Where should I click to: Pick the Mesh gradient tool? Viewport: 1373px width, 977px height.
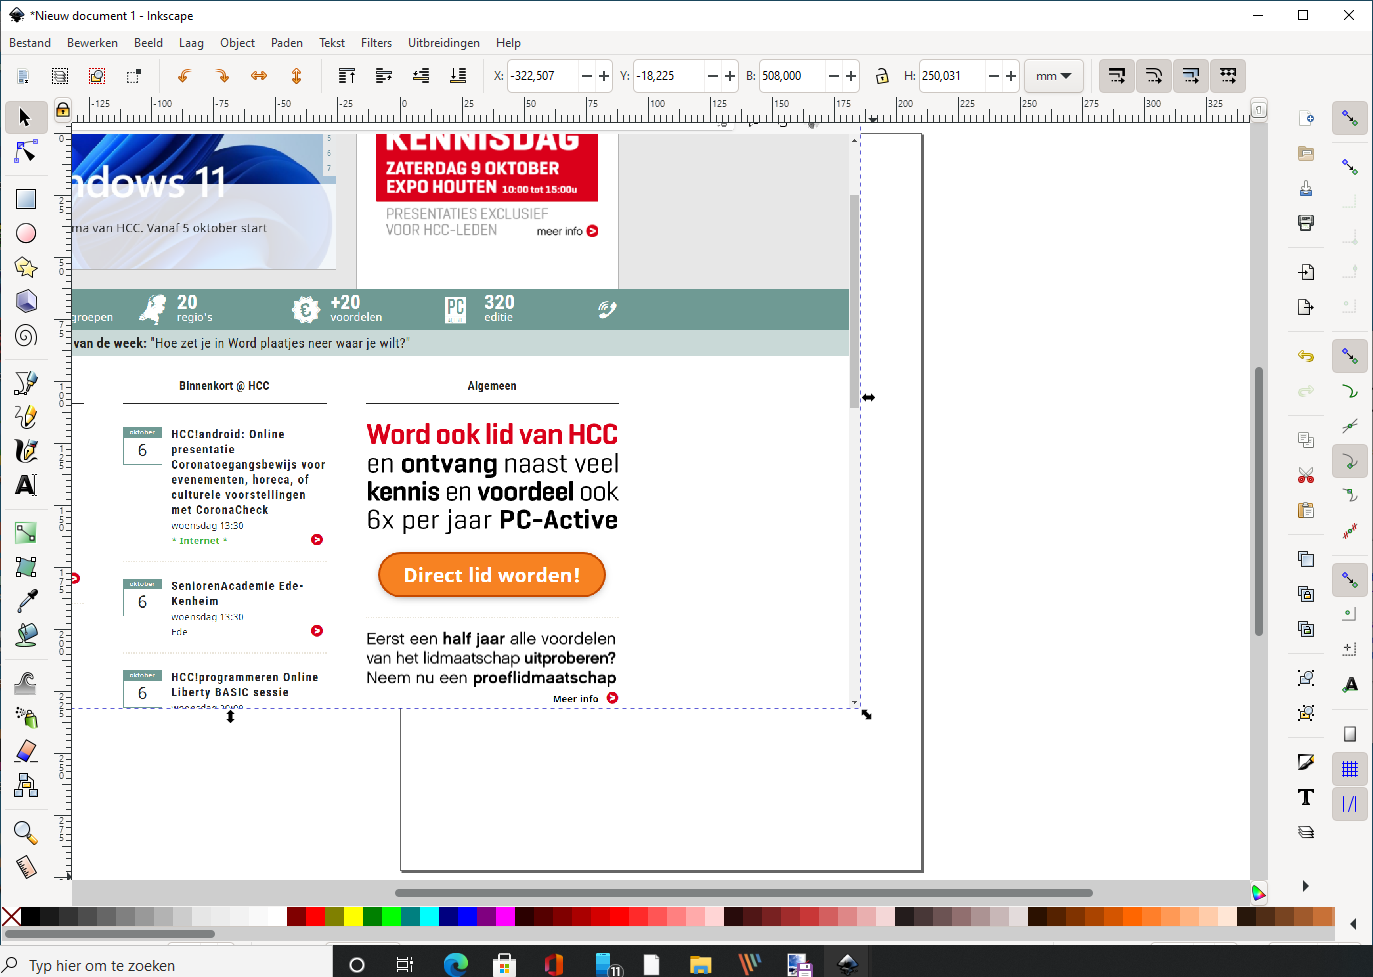click(x=25, y=566)
